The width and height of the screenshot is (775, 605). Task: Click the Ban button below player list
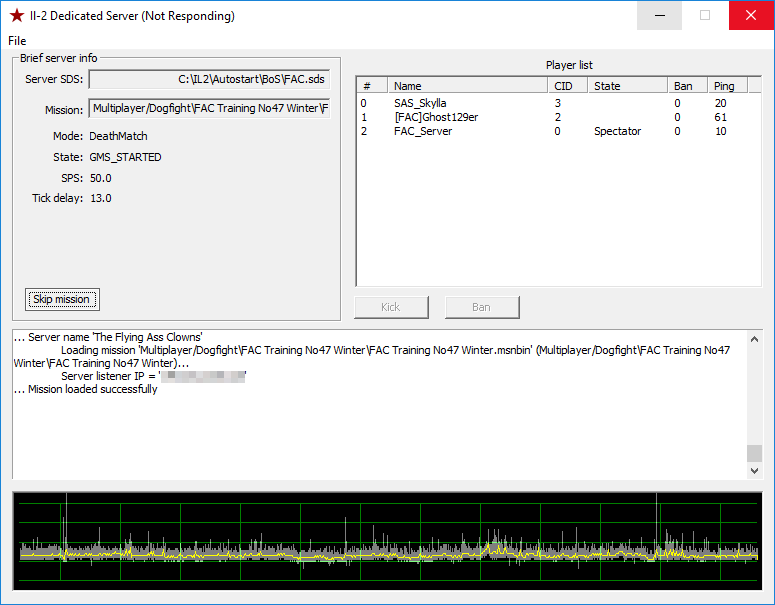482,307
